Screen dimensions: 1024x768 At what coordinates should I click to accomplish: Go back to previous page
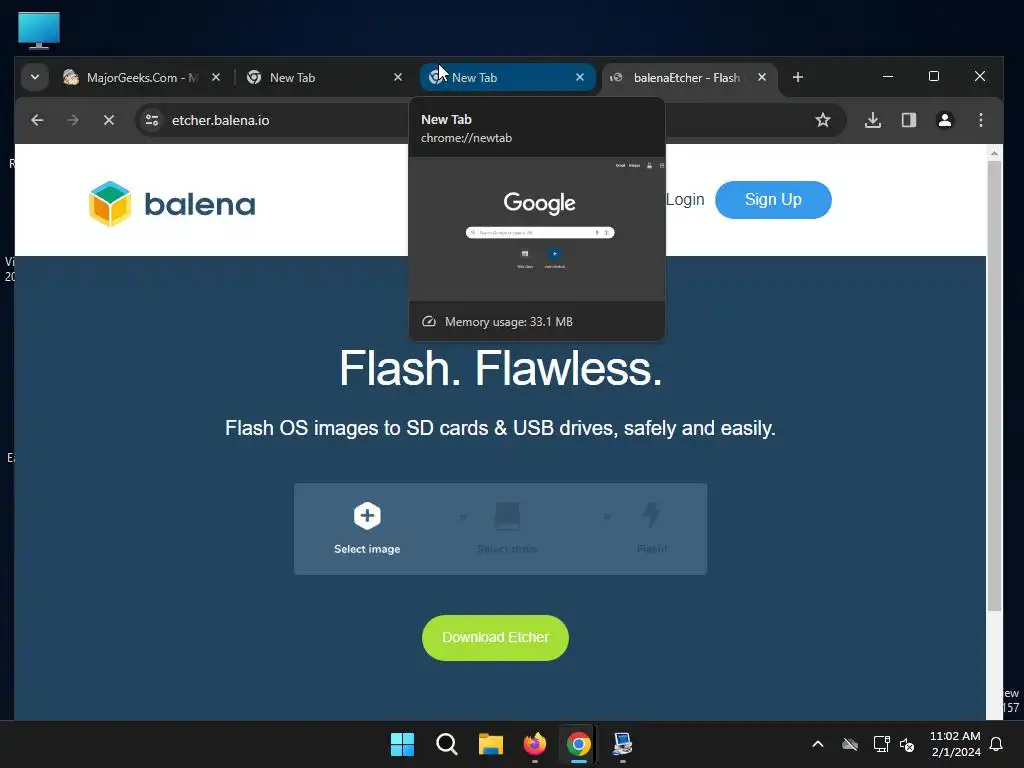pos(37,120)
